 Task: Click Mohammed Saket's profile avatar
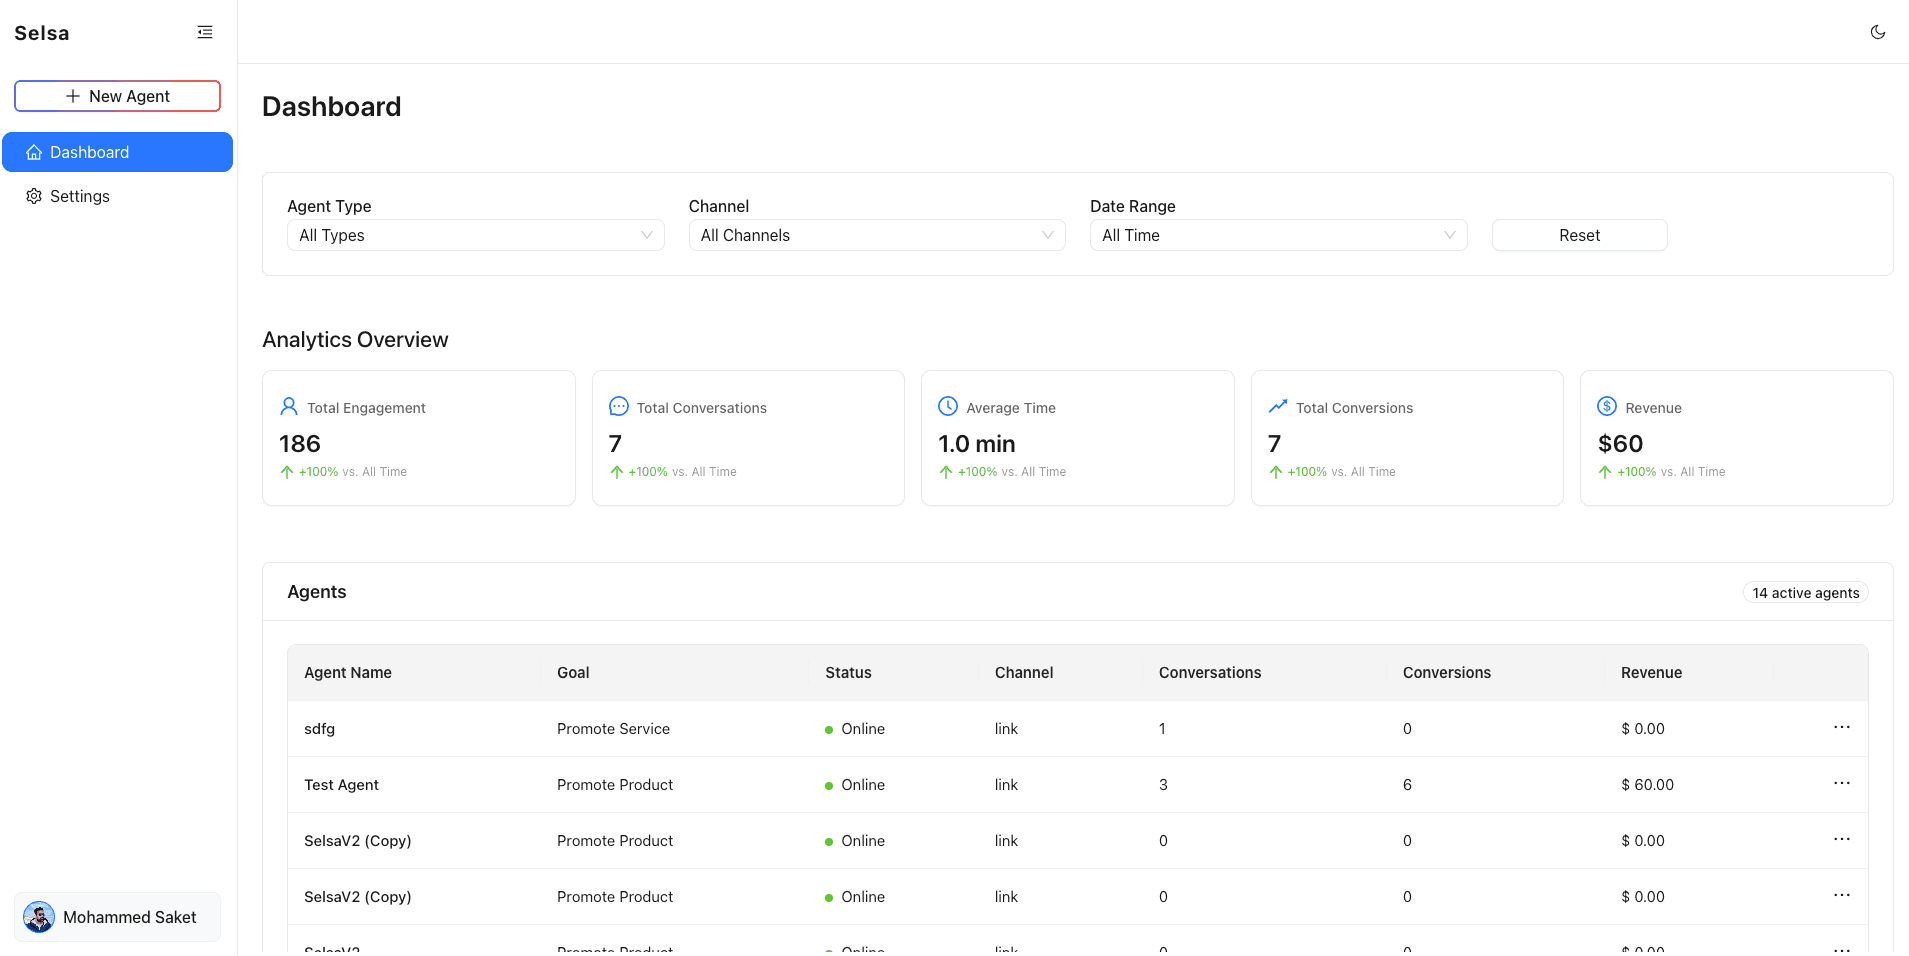(38, 916)
